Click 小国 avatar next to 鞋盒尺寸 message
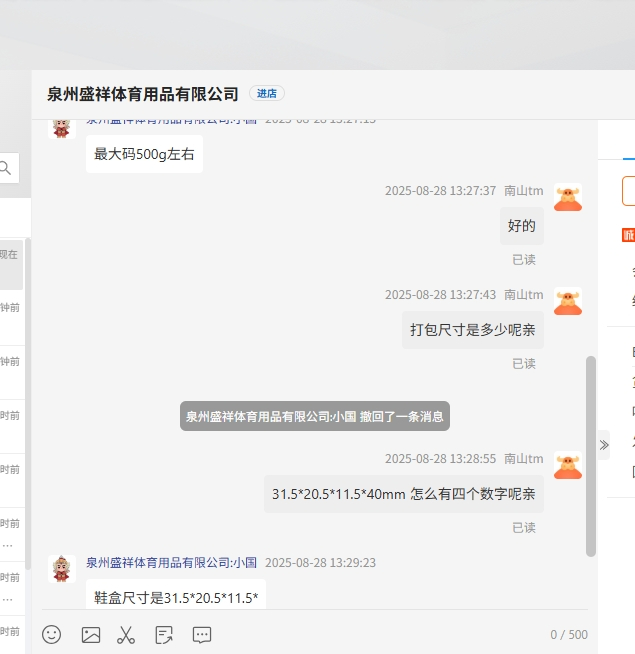 click(62, 569)
